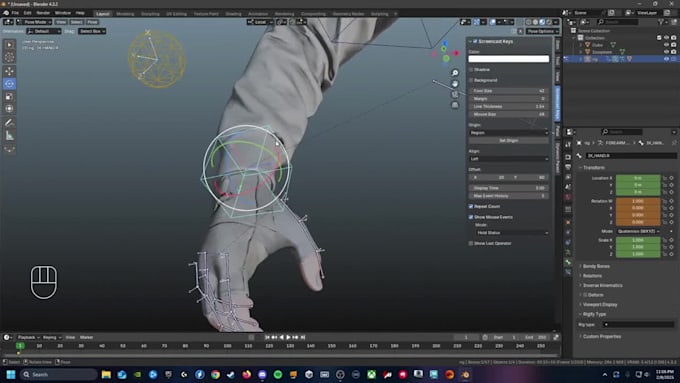This screenshot has width=680, height=383.
Task: Open Google Chrome from taskbar
Action: (215, 374)
